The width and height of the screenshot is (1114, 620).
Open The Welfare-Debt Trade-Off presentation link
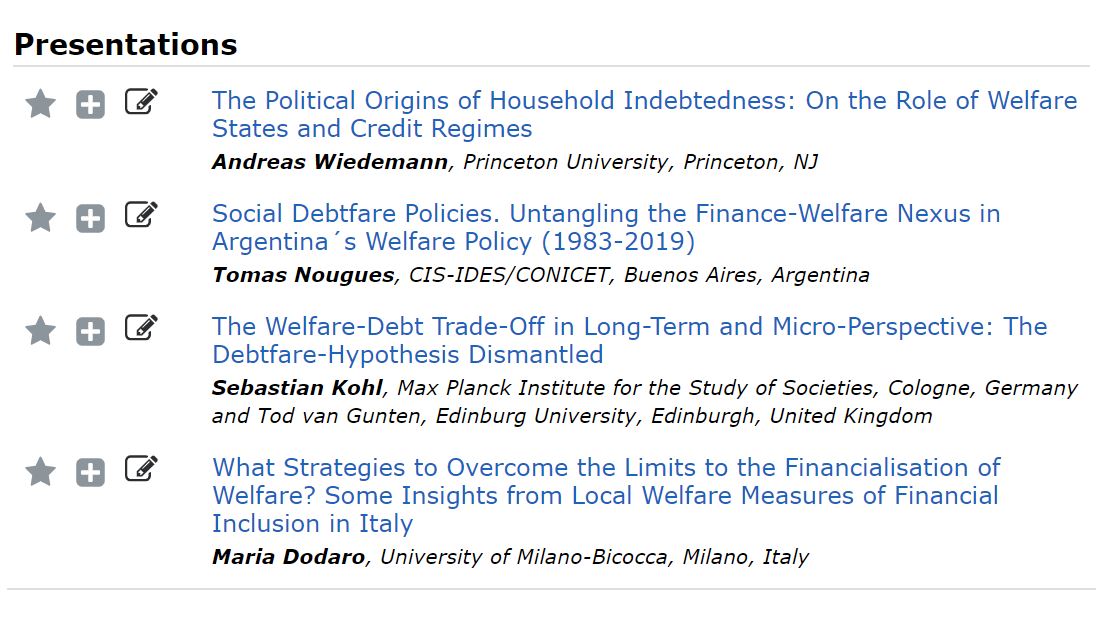629,327
